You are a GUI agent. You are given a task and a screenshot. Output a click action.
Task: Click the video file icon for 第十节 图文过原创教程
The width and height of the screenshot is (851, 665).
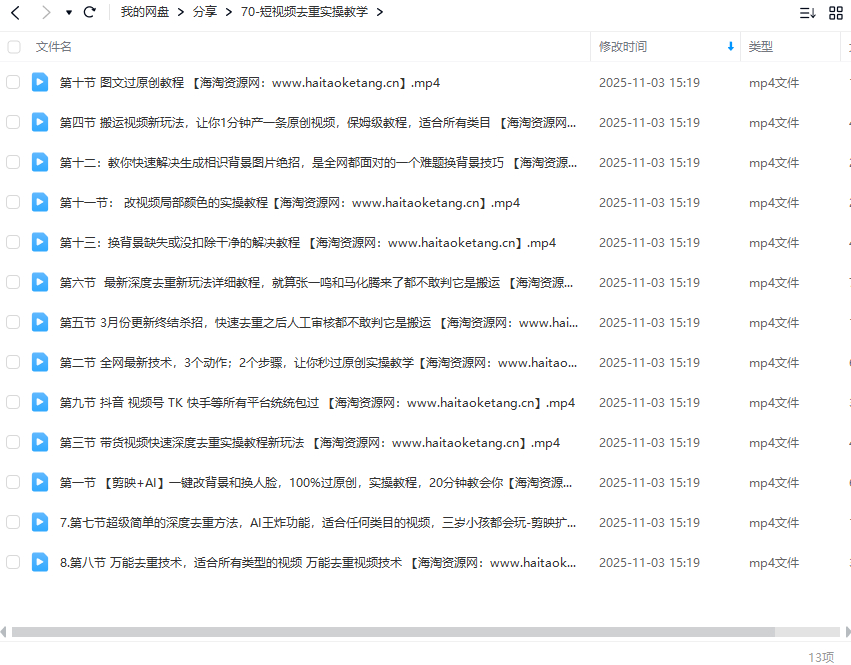39,82
